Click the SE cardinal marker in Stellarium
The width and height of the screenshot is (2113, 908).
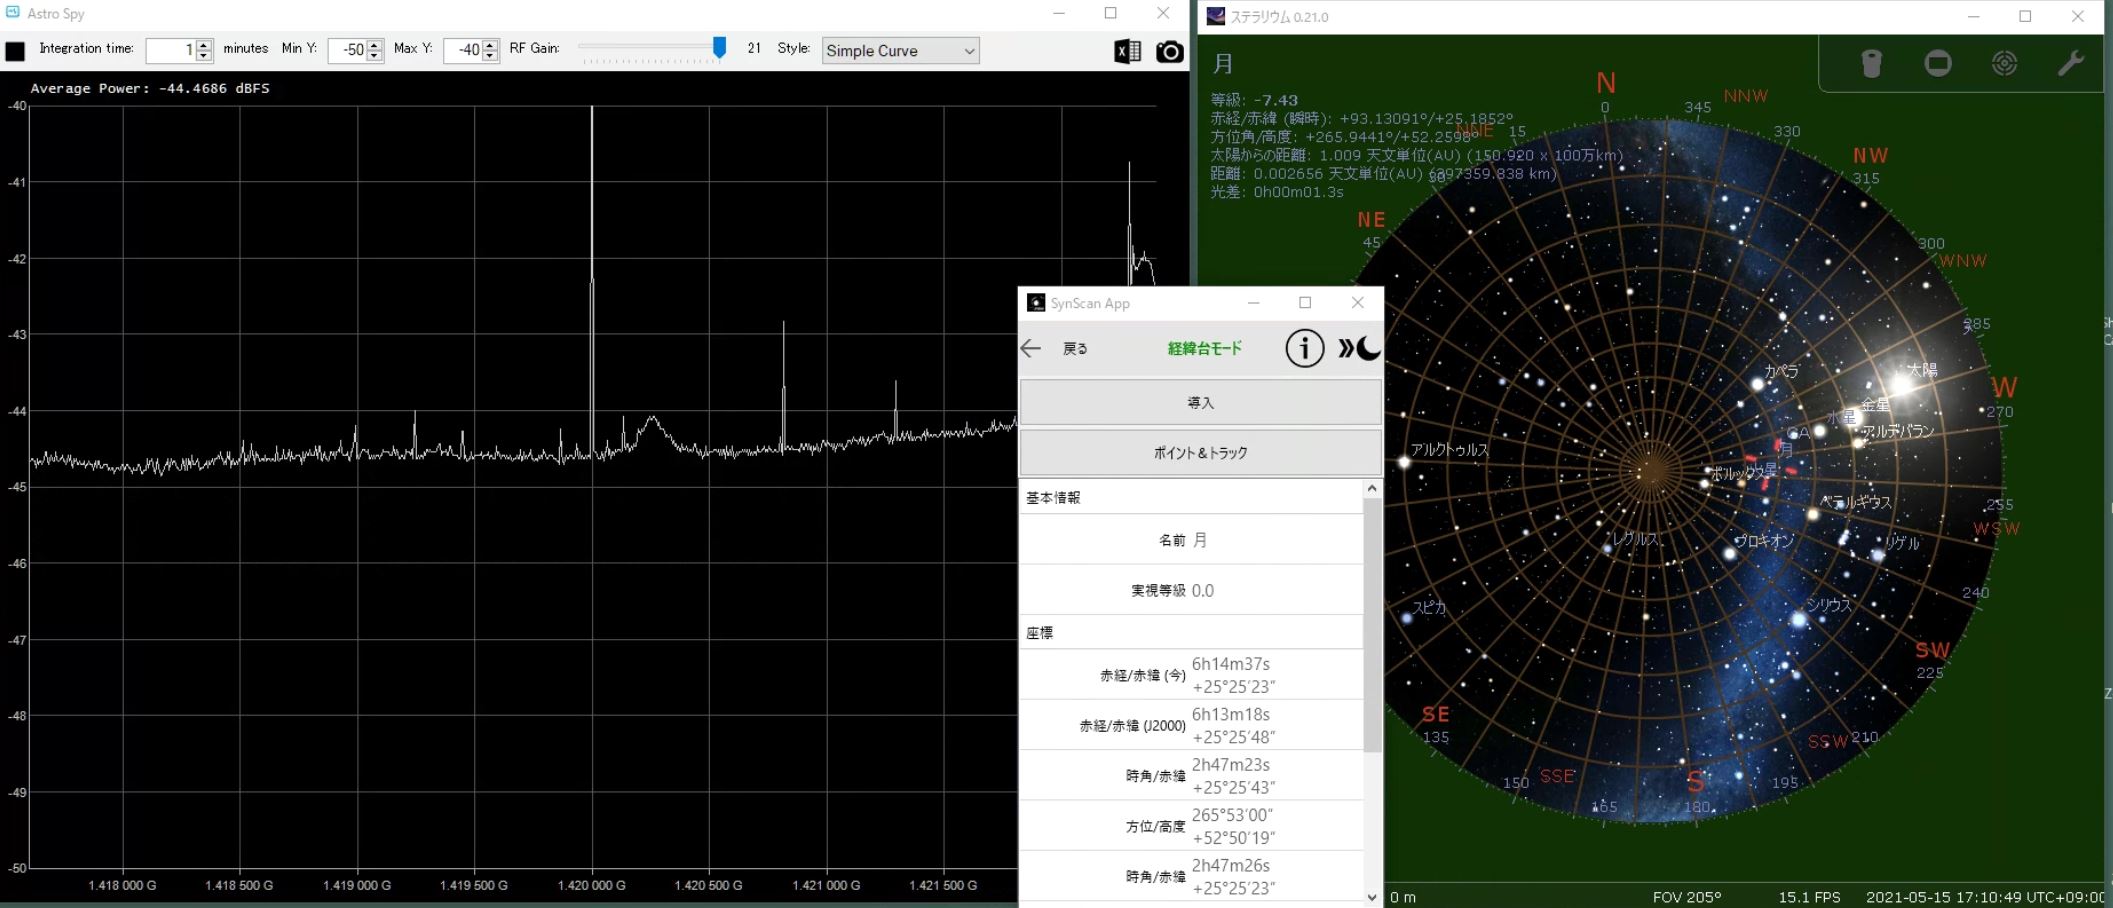(1436, 714)
